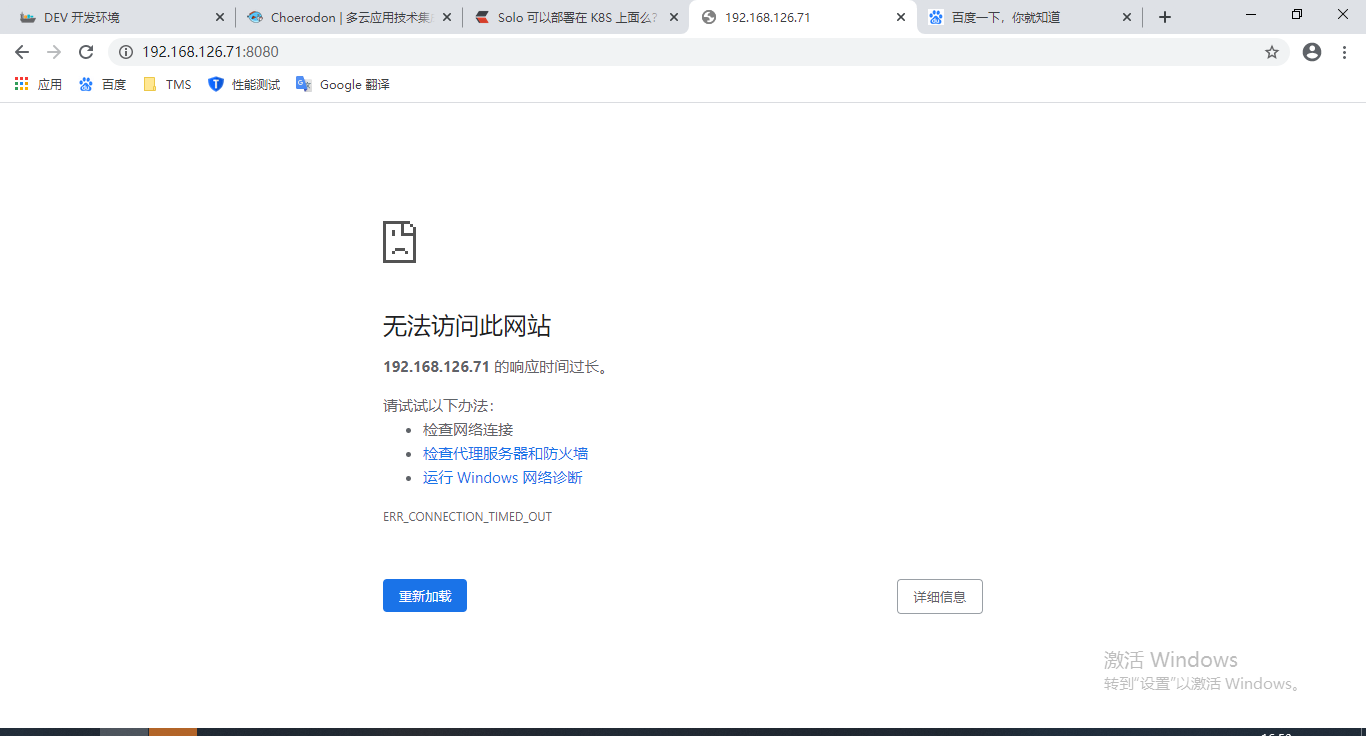Viewport: 1366px width, 736px height.
Task: Restore down the Chrome window
Action: pyautogui.click(x=1297, y=14)
